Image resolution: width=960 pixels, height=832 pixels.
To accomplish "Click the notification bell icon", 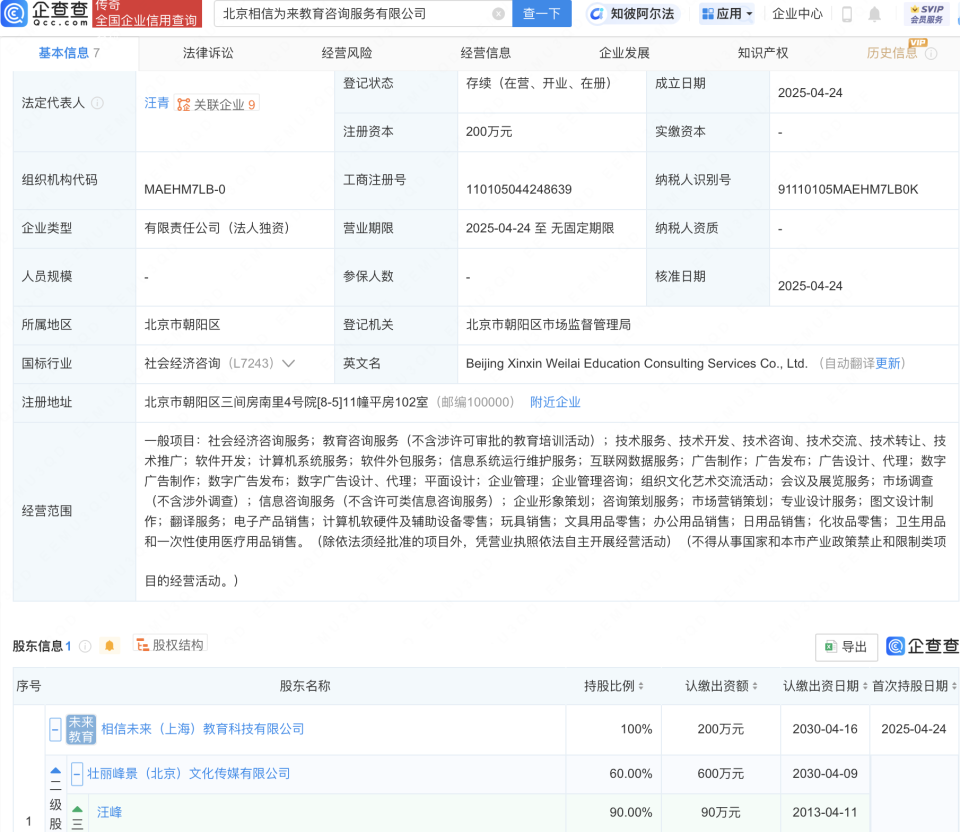I will click(x=875, y=14).
